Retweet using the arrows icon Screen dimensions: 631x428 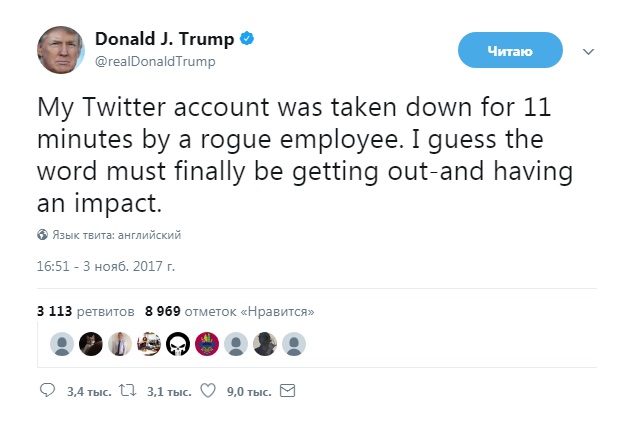click(x=126, y=391)
